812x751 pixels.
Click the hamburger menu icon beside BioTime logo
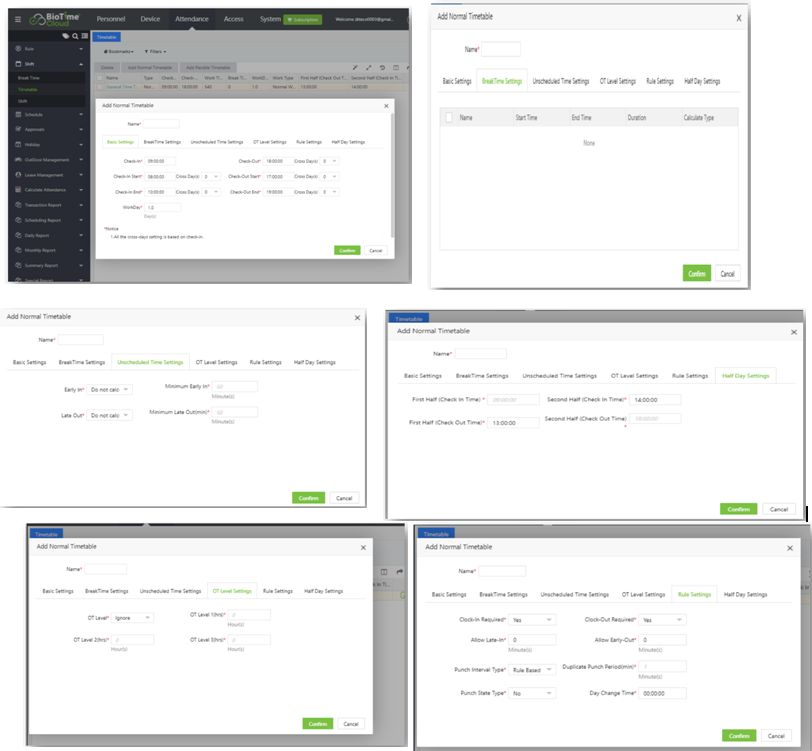click(17, 18)
